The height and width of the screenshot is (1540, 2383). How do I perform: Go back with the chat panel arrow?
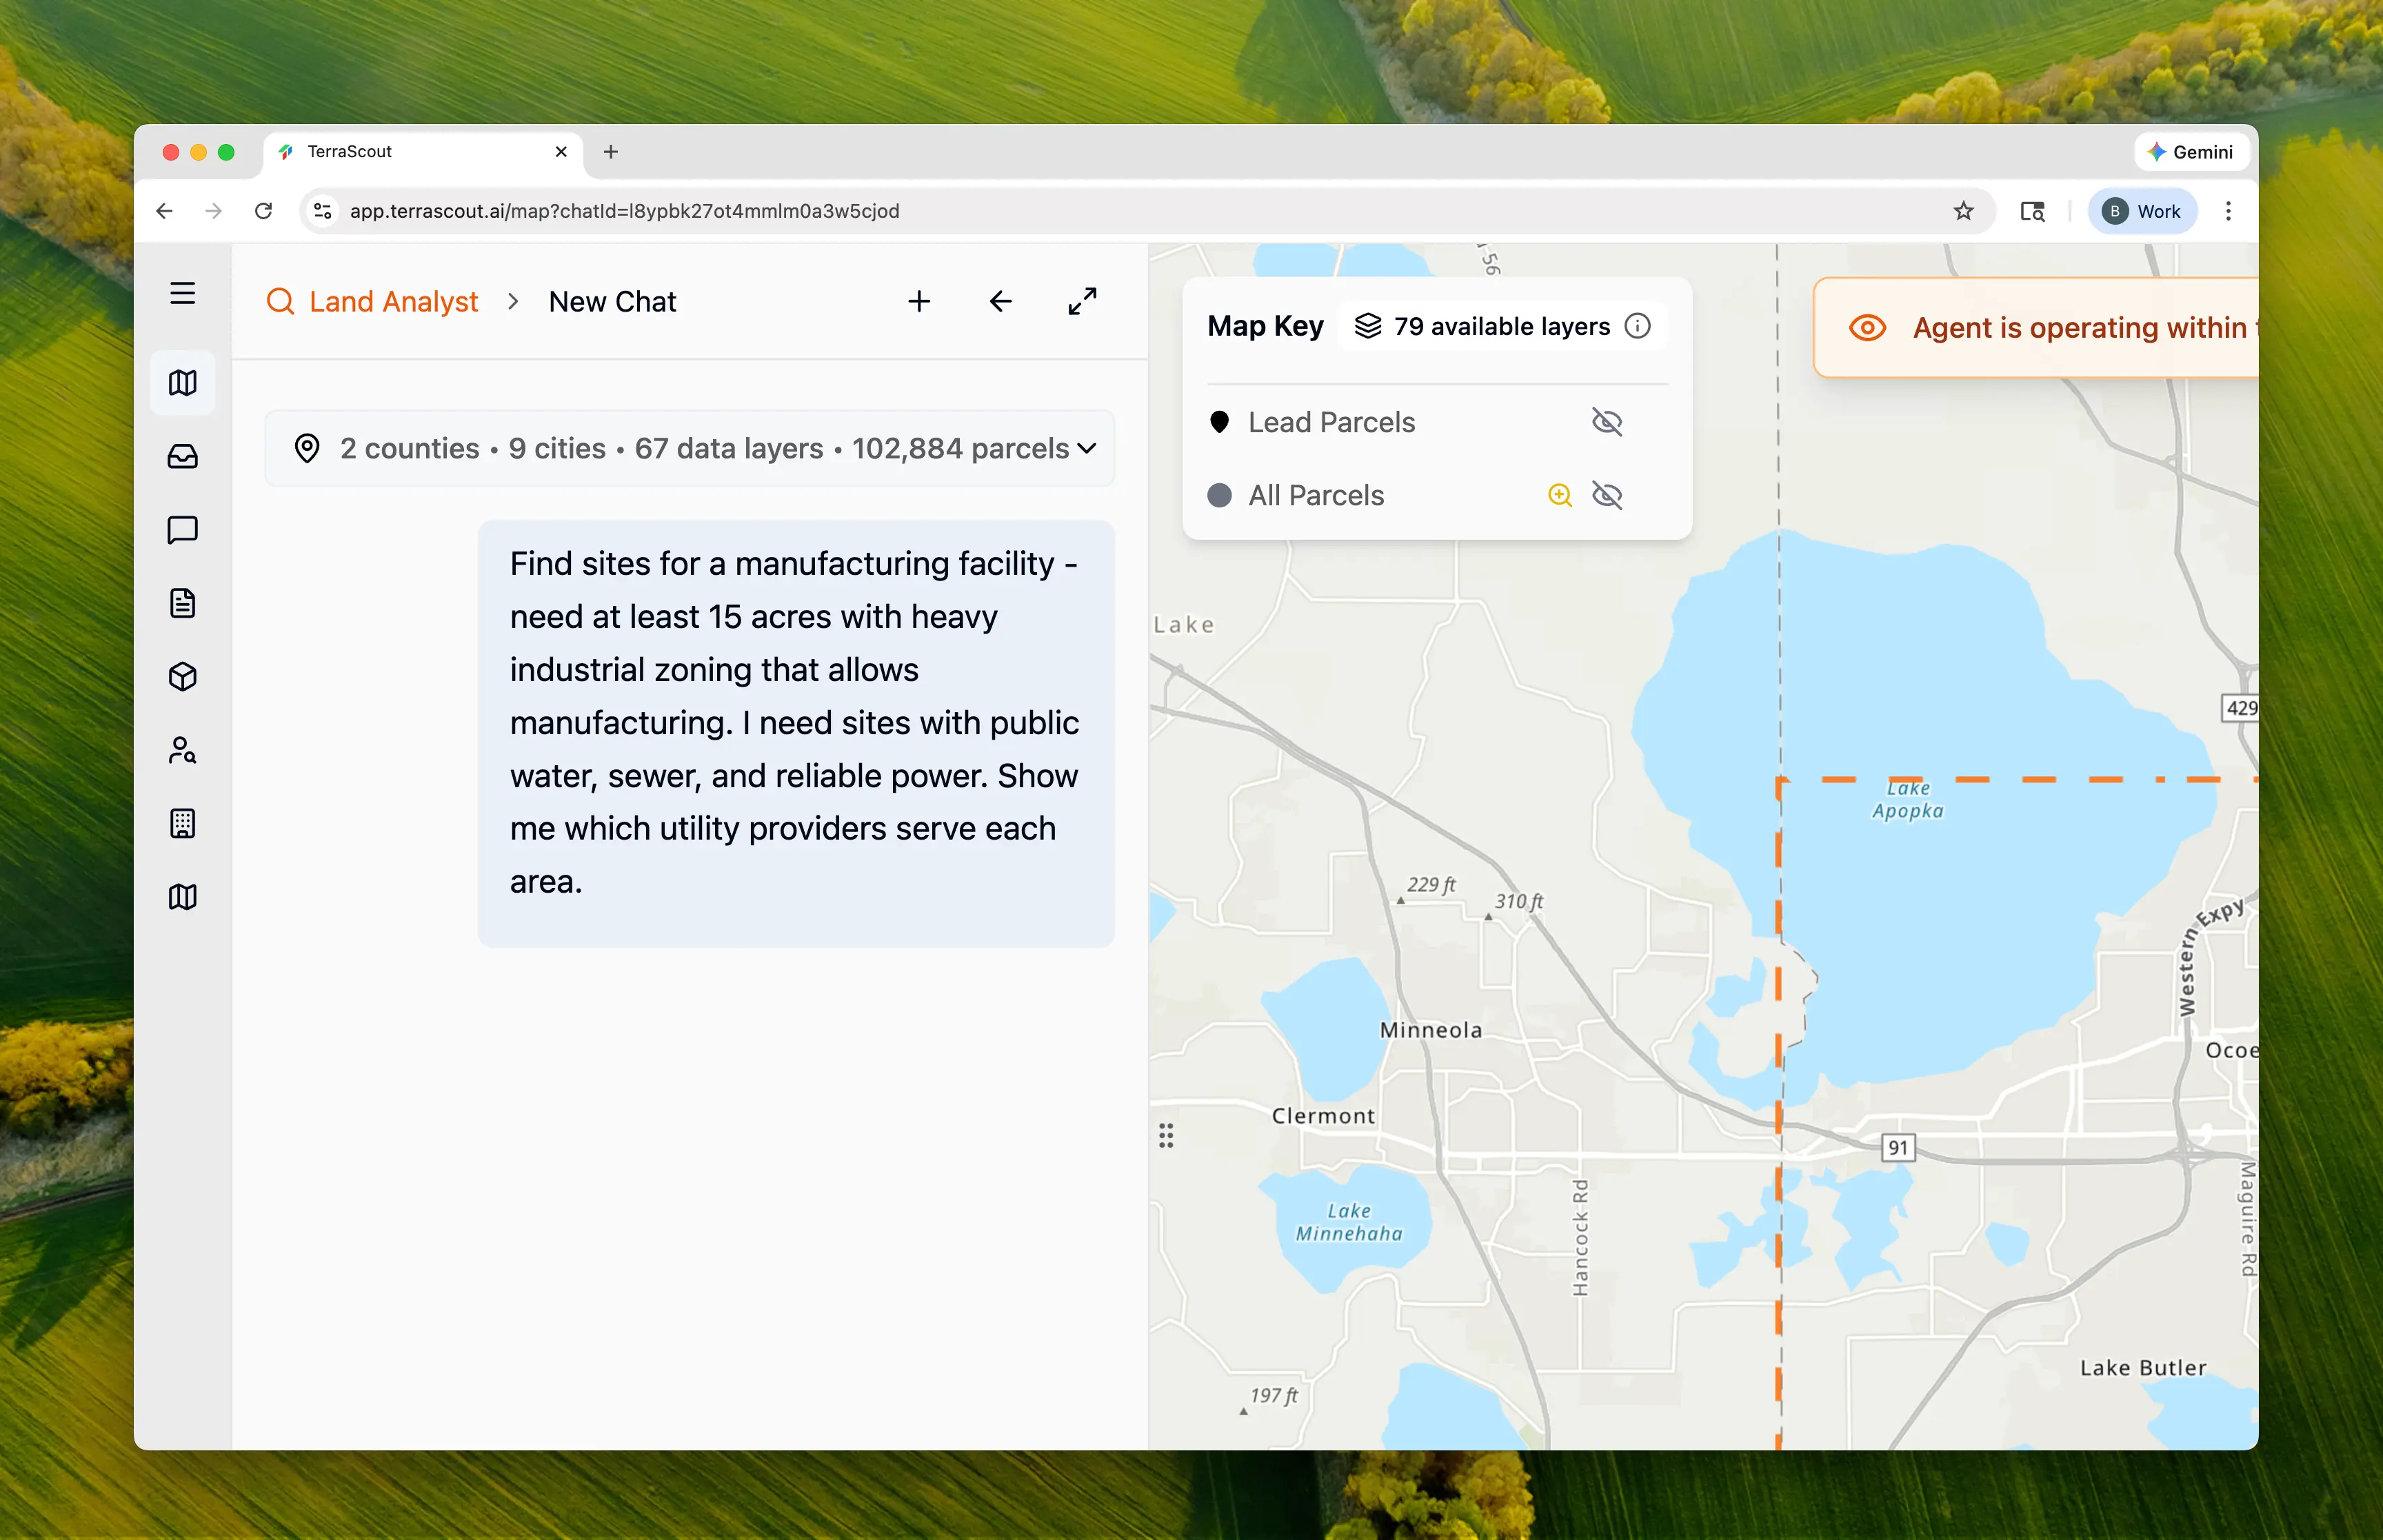pyautogui.click(x=1001, y=301)
